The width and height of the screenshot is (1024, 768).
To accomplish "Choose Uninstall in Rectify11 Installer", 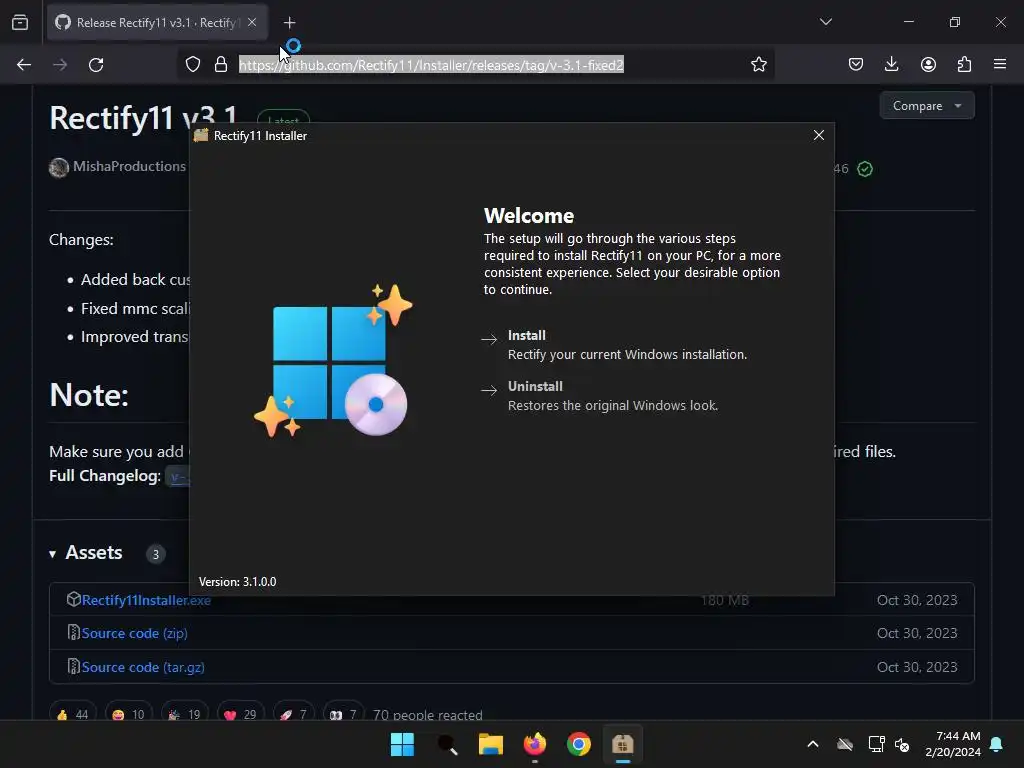I will click(x=600, y=396).
